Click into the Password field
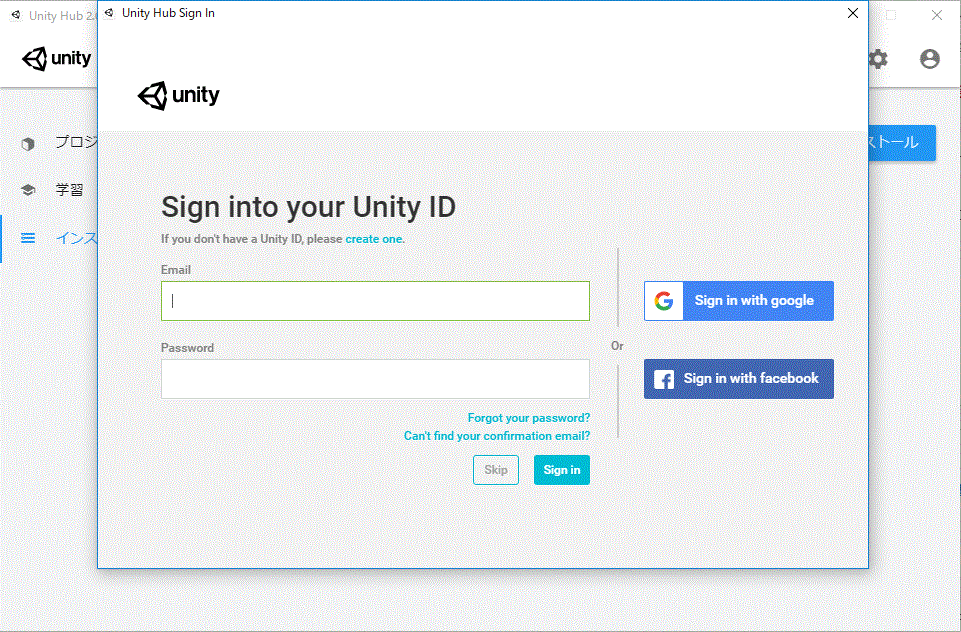The width and height of the screenshot is (961, 632). pyautogui.click(x=375, y=379)
